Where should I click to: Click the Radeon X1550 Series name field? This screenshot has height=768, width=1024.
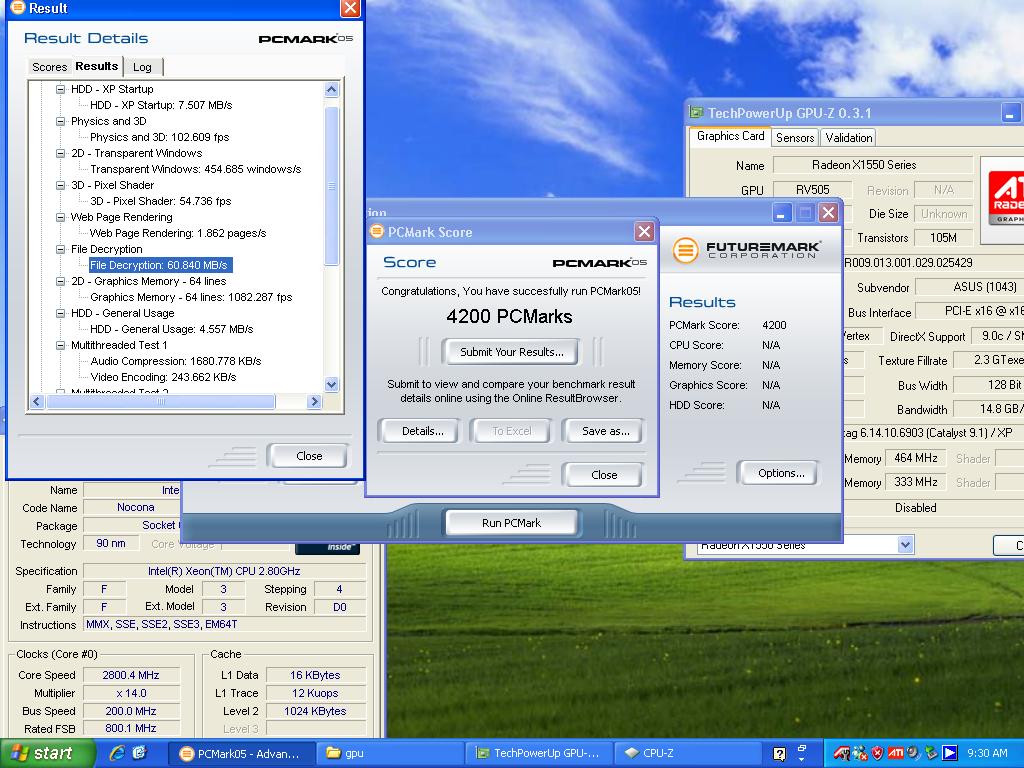point(873,165)
